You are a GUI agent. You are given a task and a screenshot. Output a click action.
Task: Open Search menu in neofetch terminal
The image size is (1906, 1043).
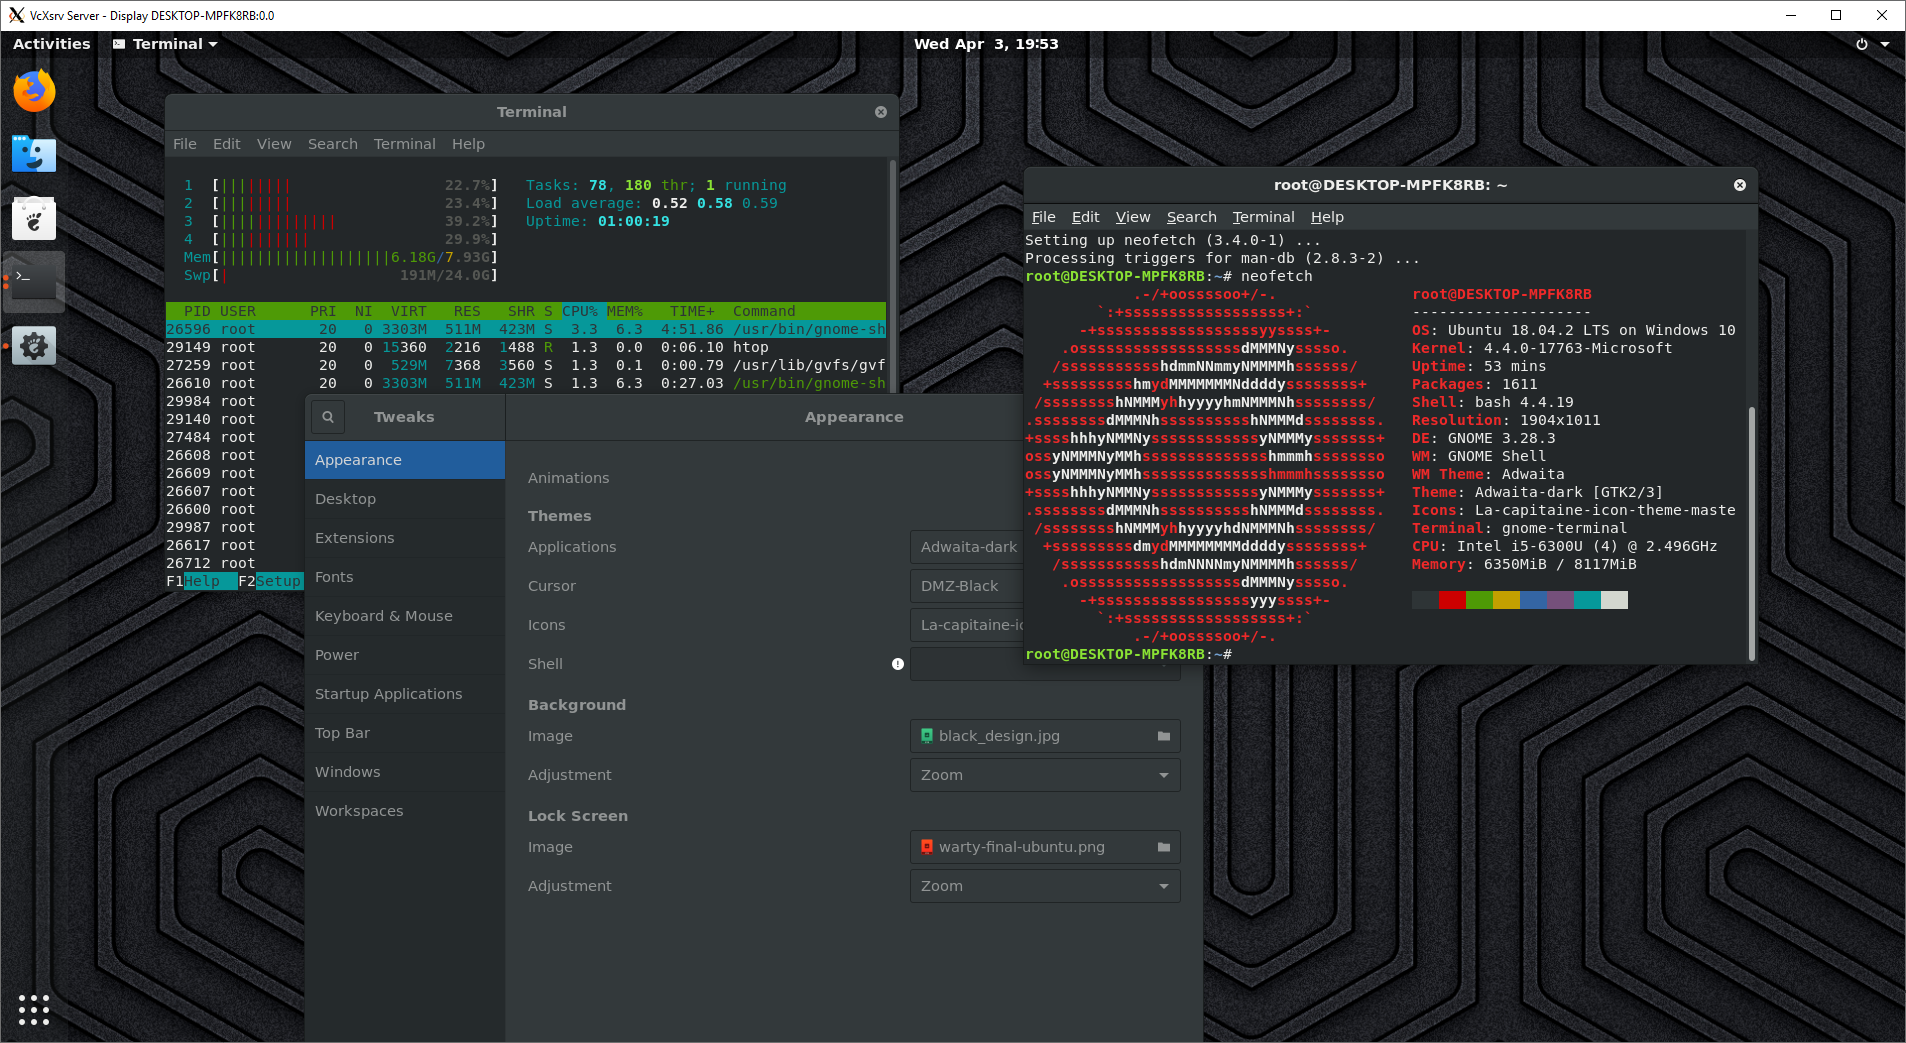coord(1191,217)
